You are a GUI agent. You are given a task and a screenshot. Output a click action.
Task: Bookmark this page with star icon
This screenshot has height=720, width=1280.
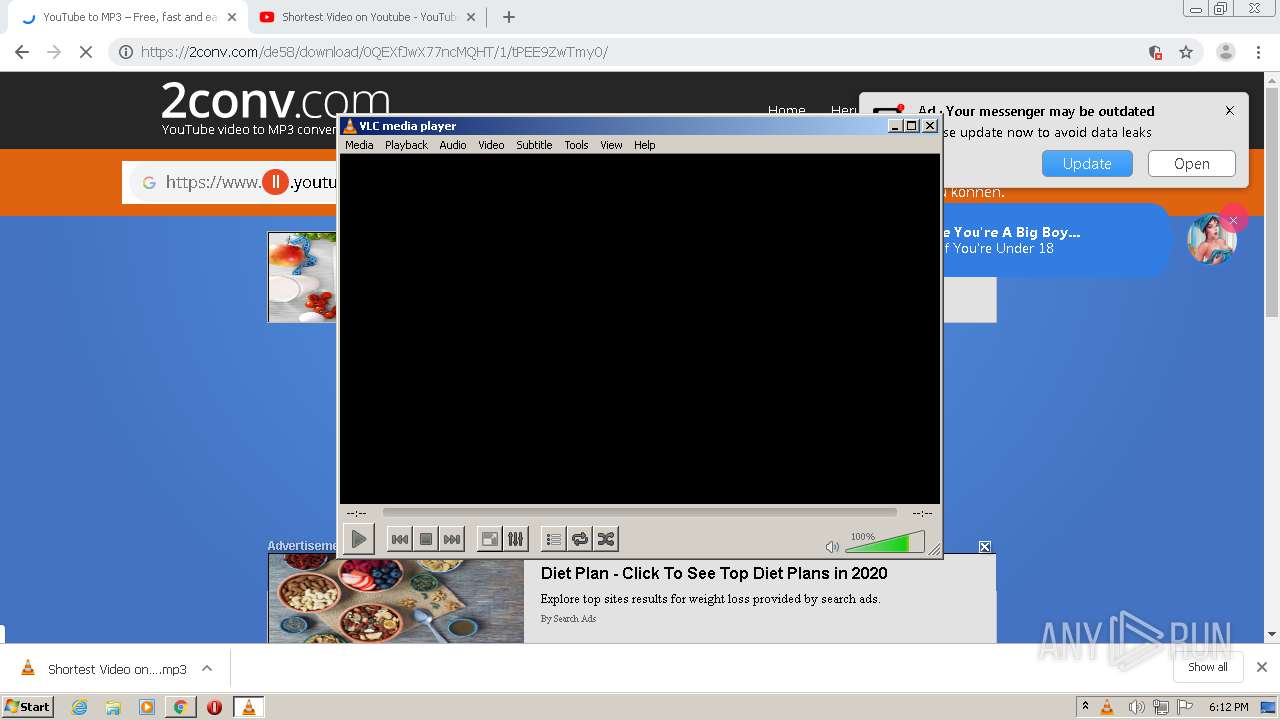point(1186,52)
